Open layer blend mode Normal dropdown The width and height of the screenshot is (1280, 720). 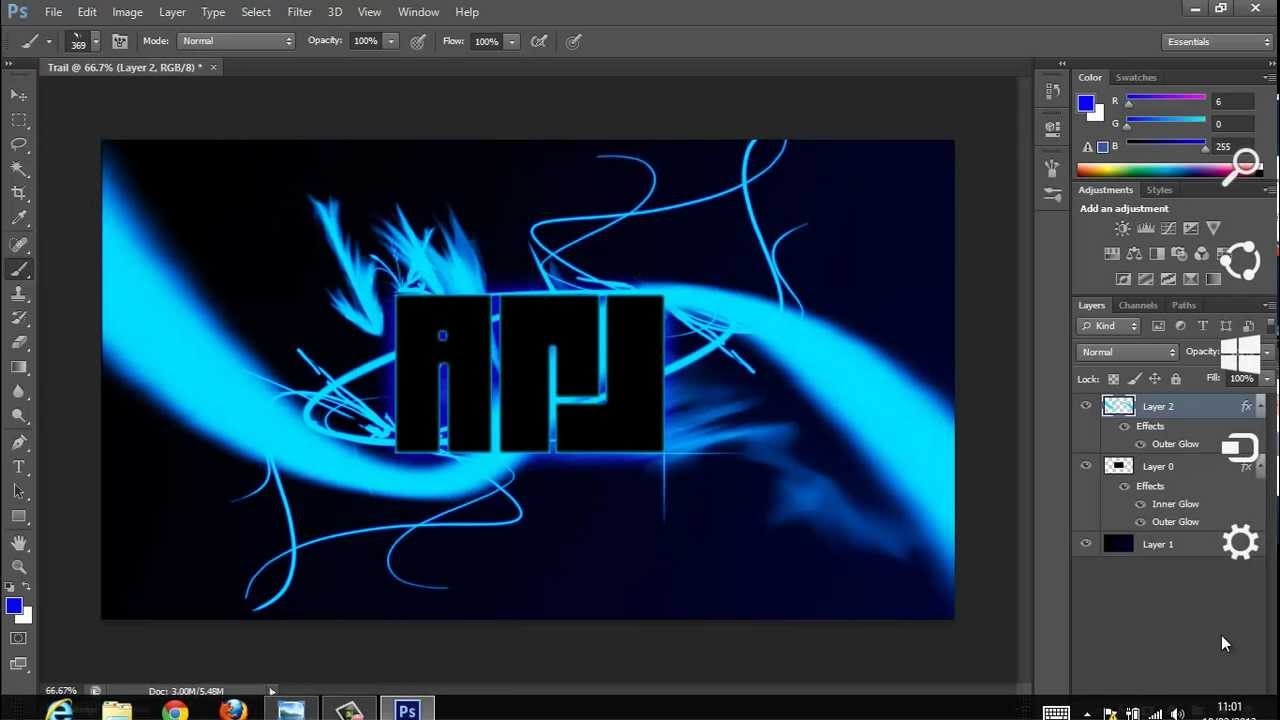pos(1129,352)
